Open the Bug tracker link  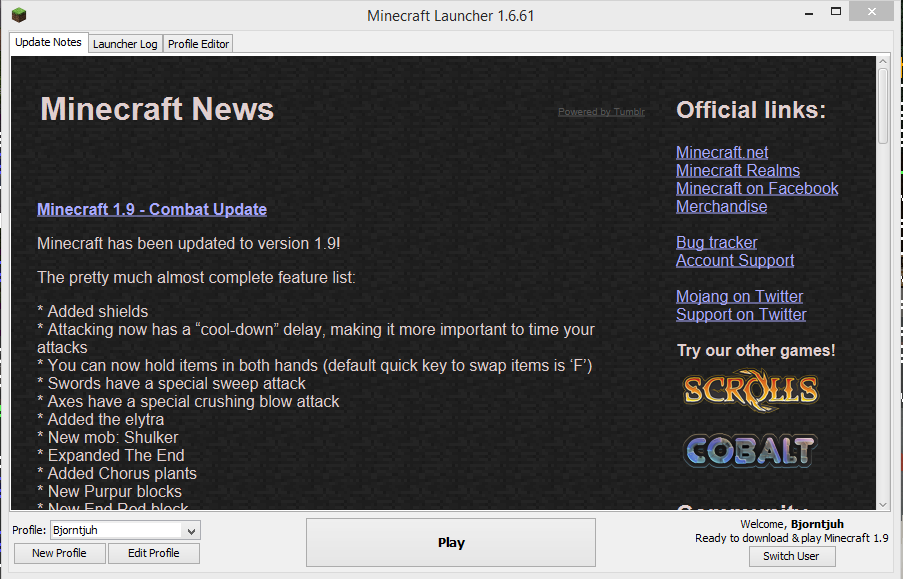[716, 243]
